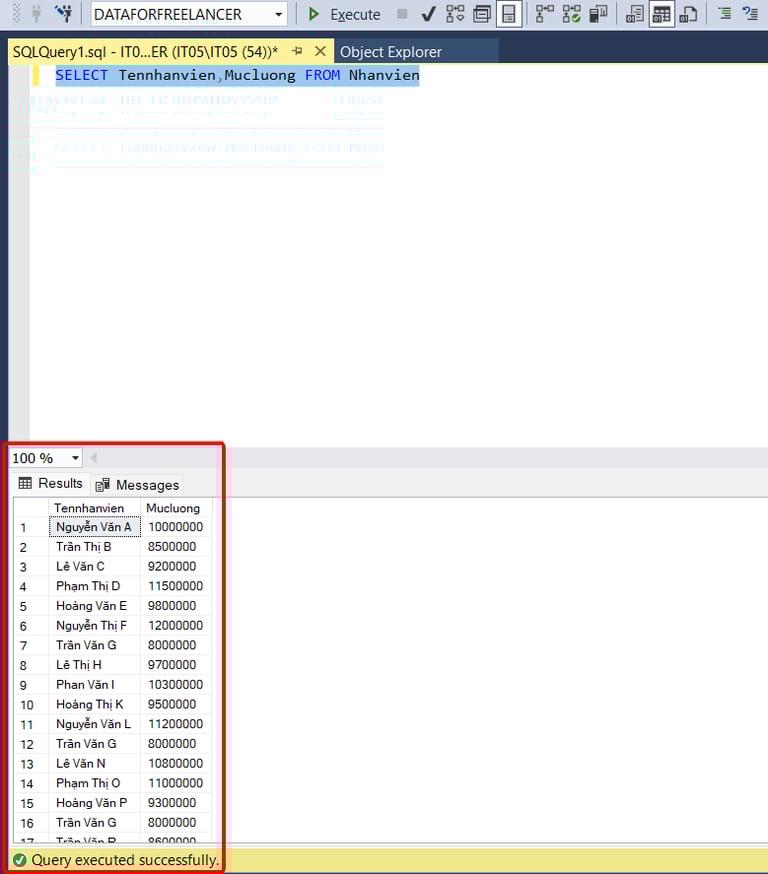The width and height of the screenshot is (768, 874).
Task: Toggle Include Client Statistics icon
Action: tap(598, 14)
